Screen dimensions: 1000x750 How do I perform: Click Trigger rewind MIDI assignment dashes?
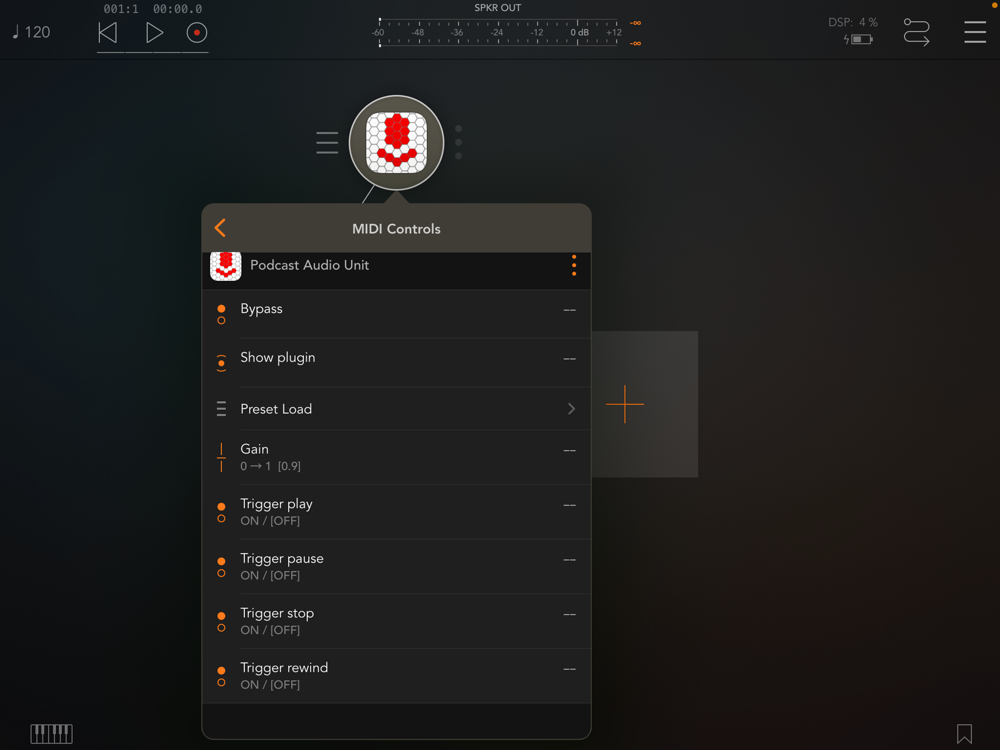(x=570, y=669)
